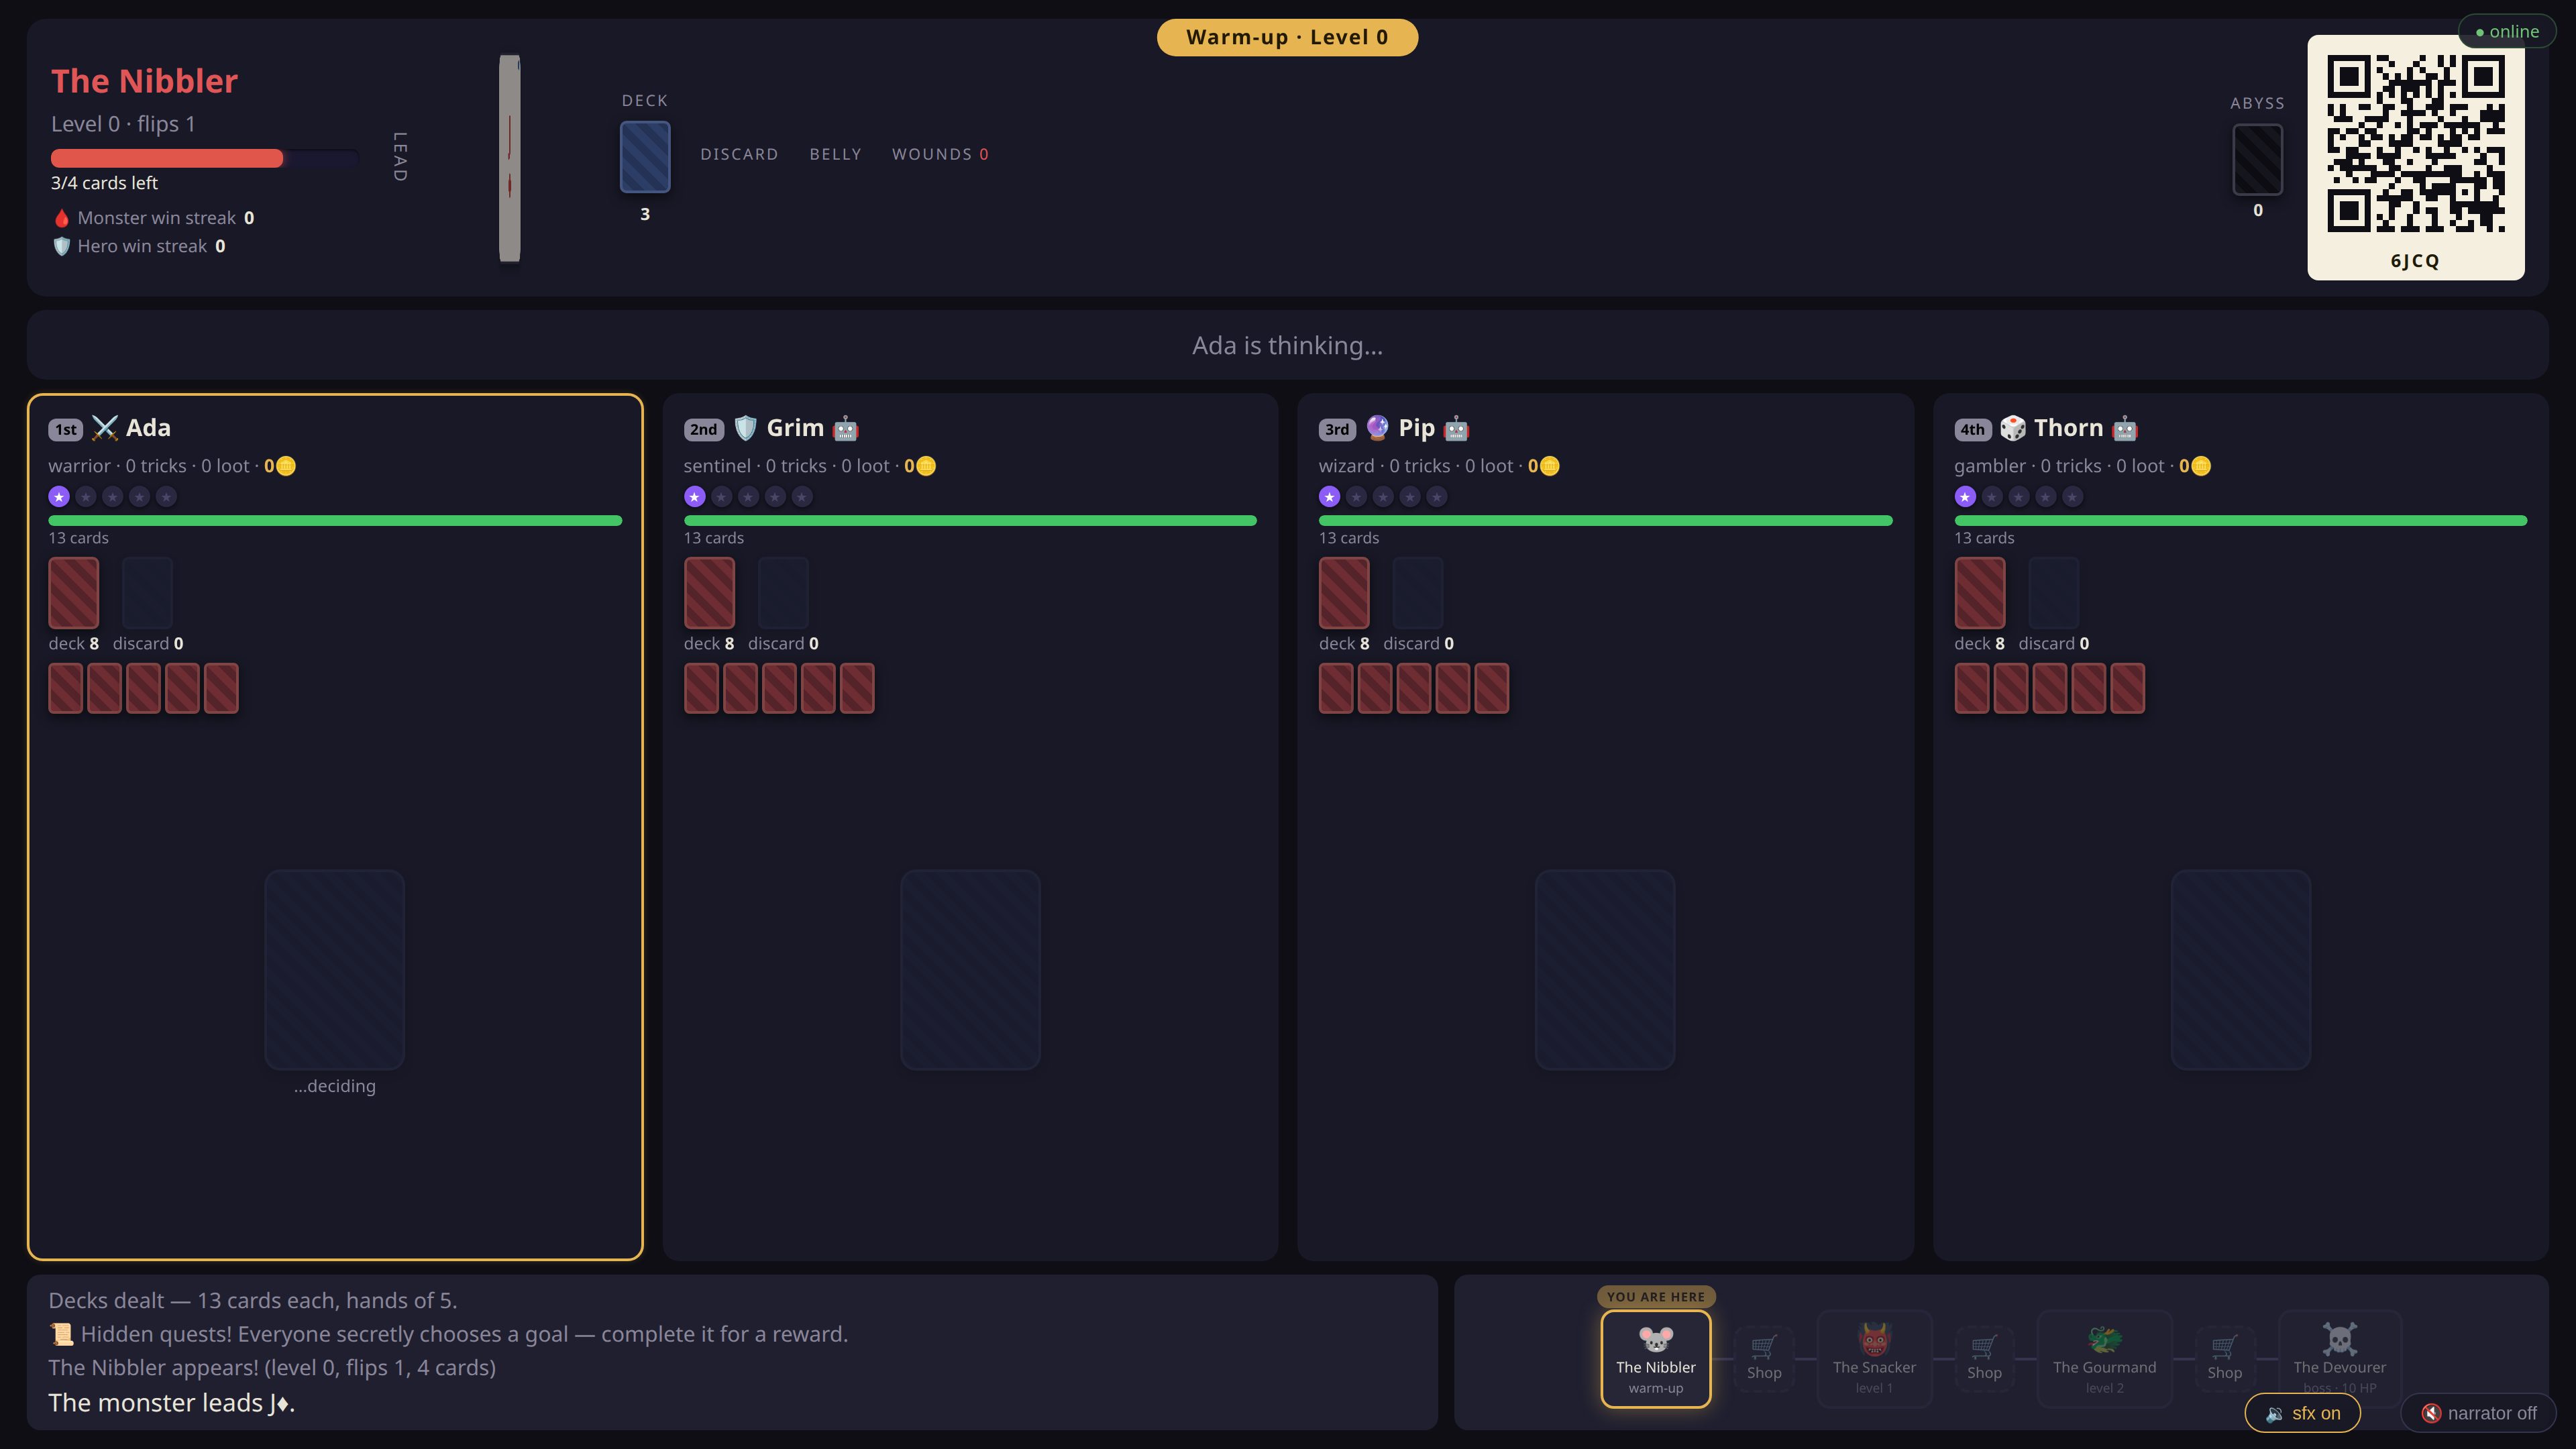Click the QR code labeled 6JCQ
This screenshot has width=2576, height=1449.
[2415, 145]
